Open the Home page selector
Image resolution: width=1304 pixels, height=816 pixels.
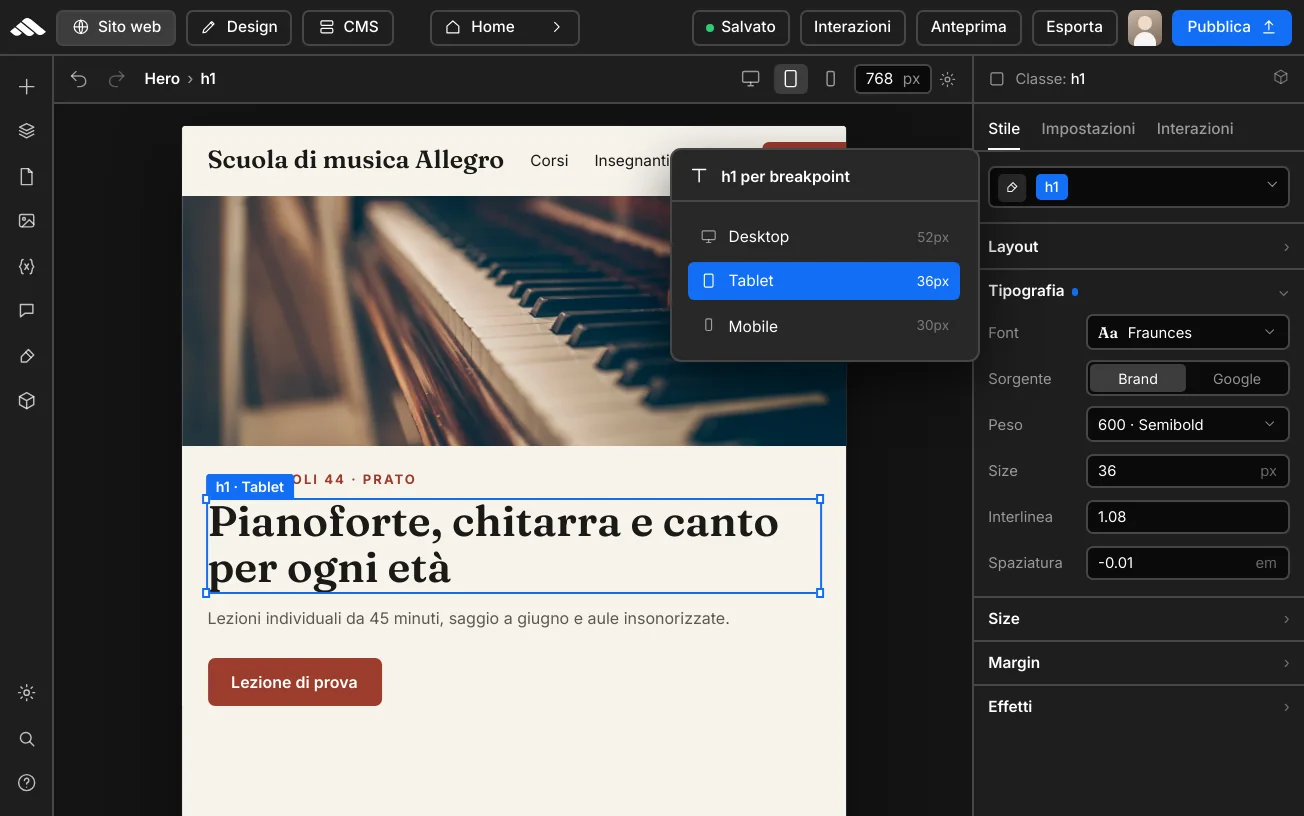click(x=505, y=27)
